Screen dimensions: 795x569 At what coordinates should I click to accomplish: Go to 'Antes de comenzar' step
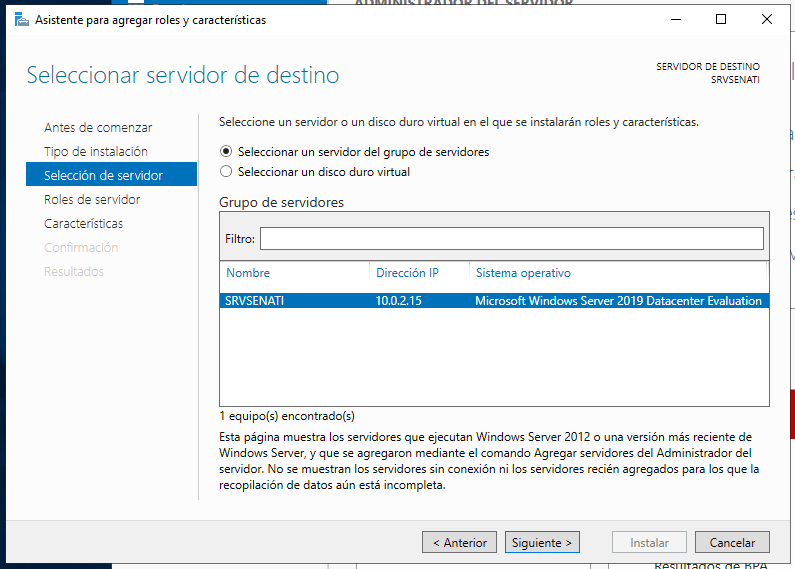click(98, 127)
